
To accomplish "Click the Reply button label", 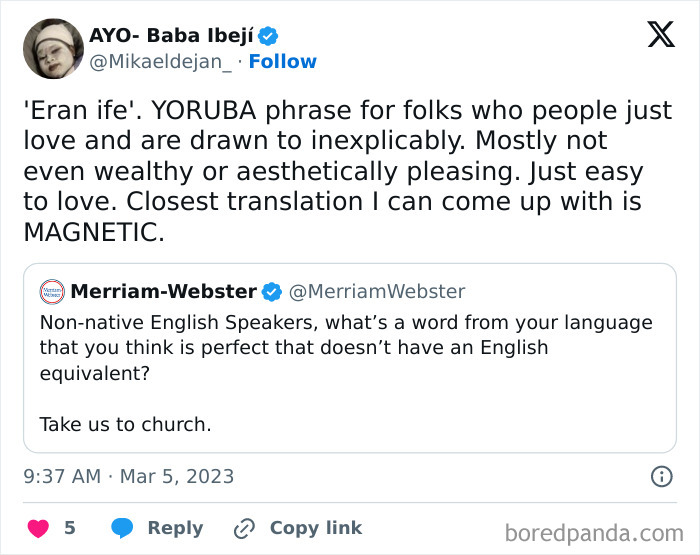I will (x=175, y=528).
